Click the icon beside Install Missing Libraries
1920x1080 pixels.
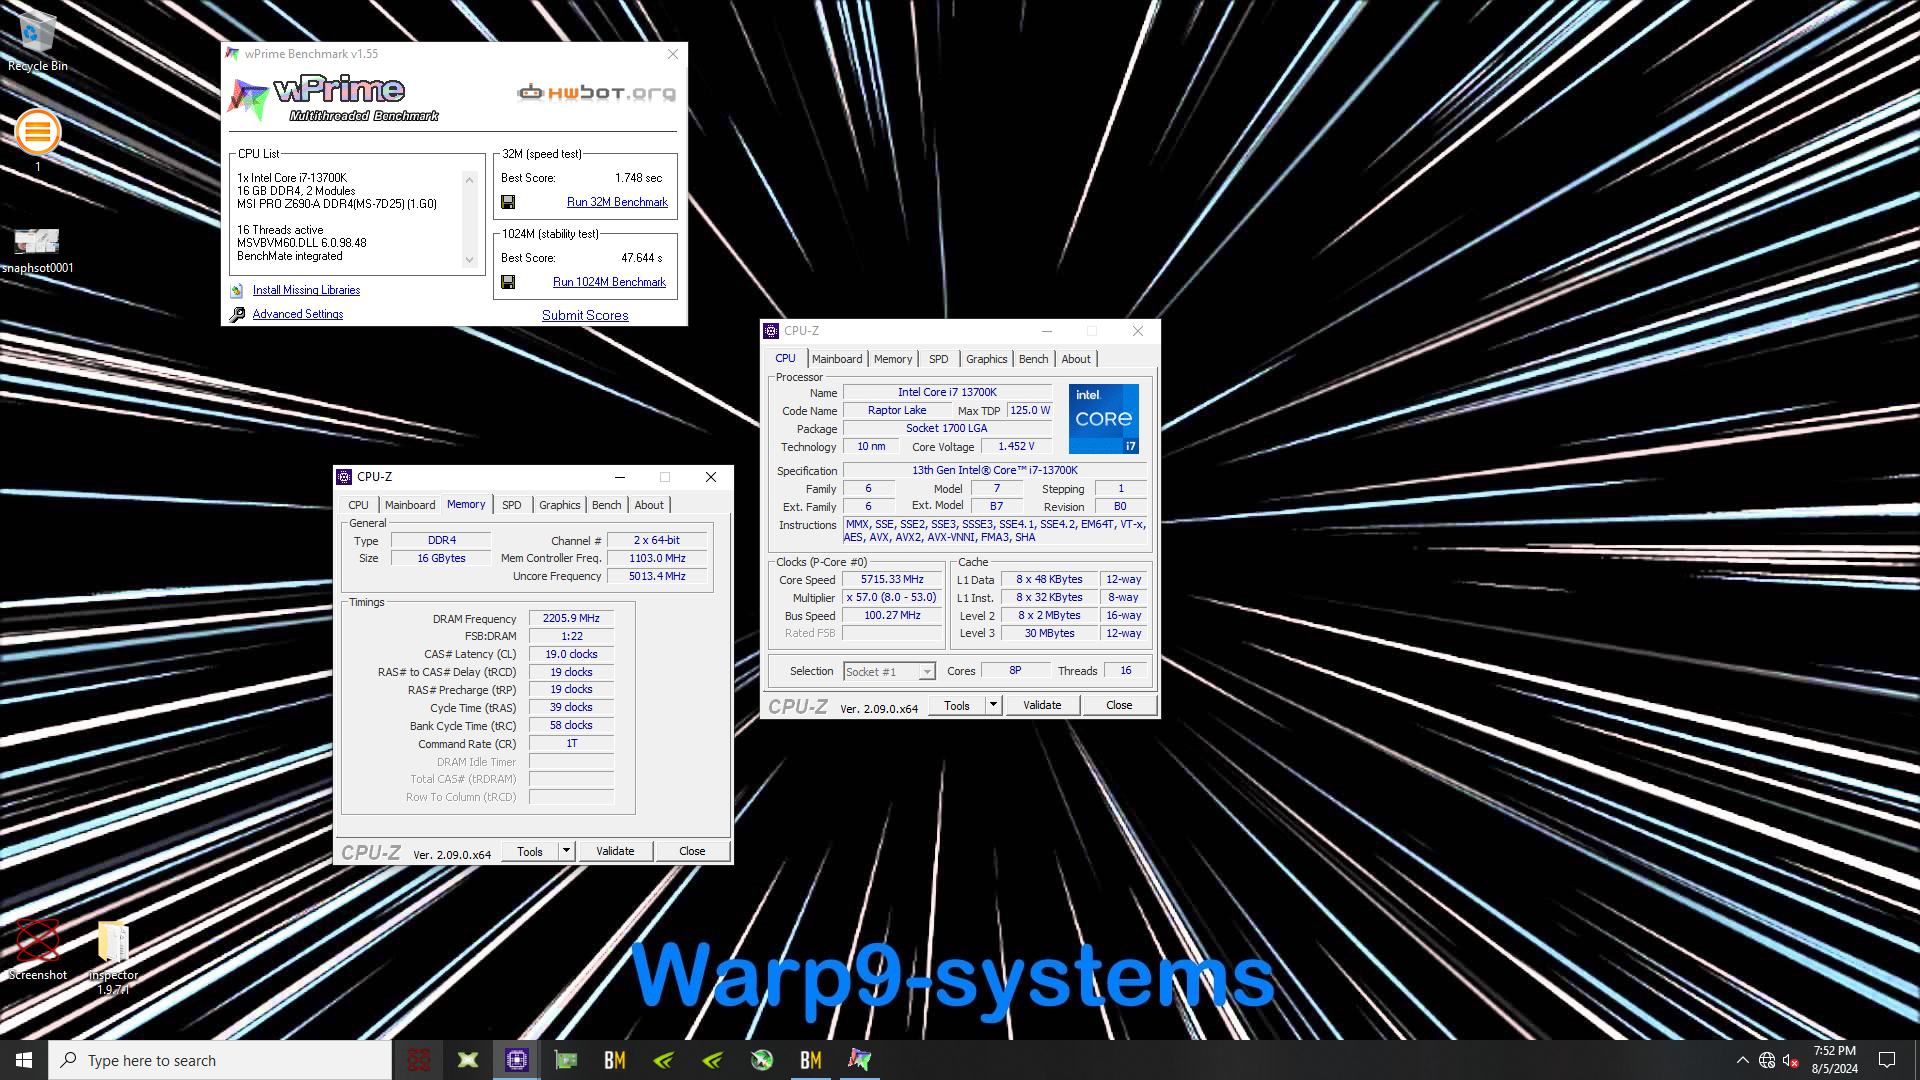coord(237,290)
